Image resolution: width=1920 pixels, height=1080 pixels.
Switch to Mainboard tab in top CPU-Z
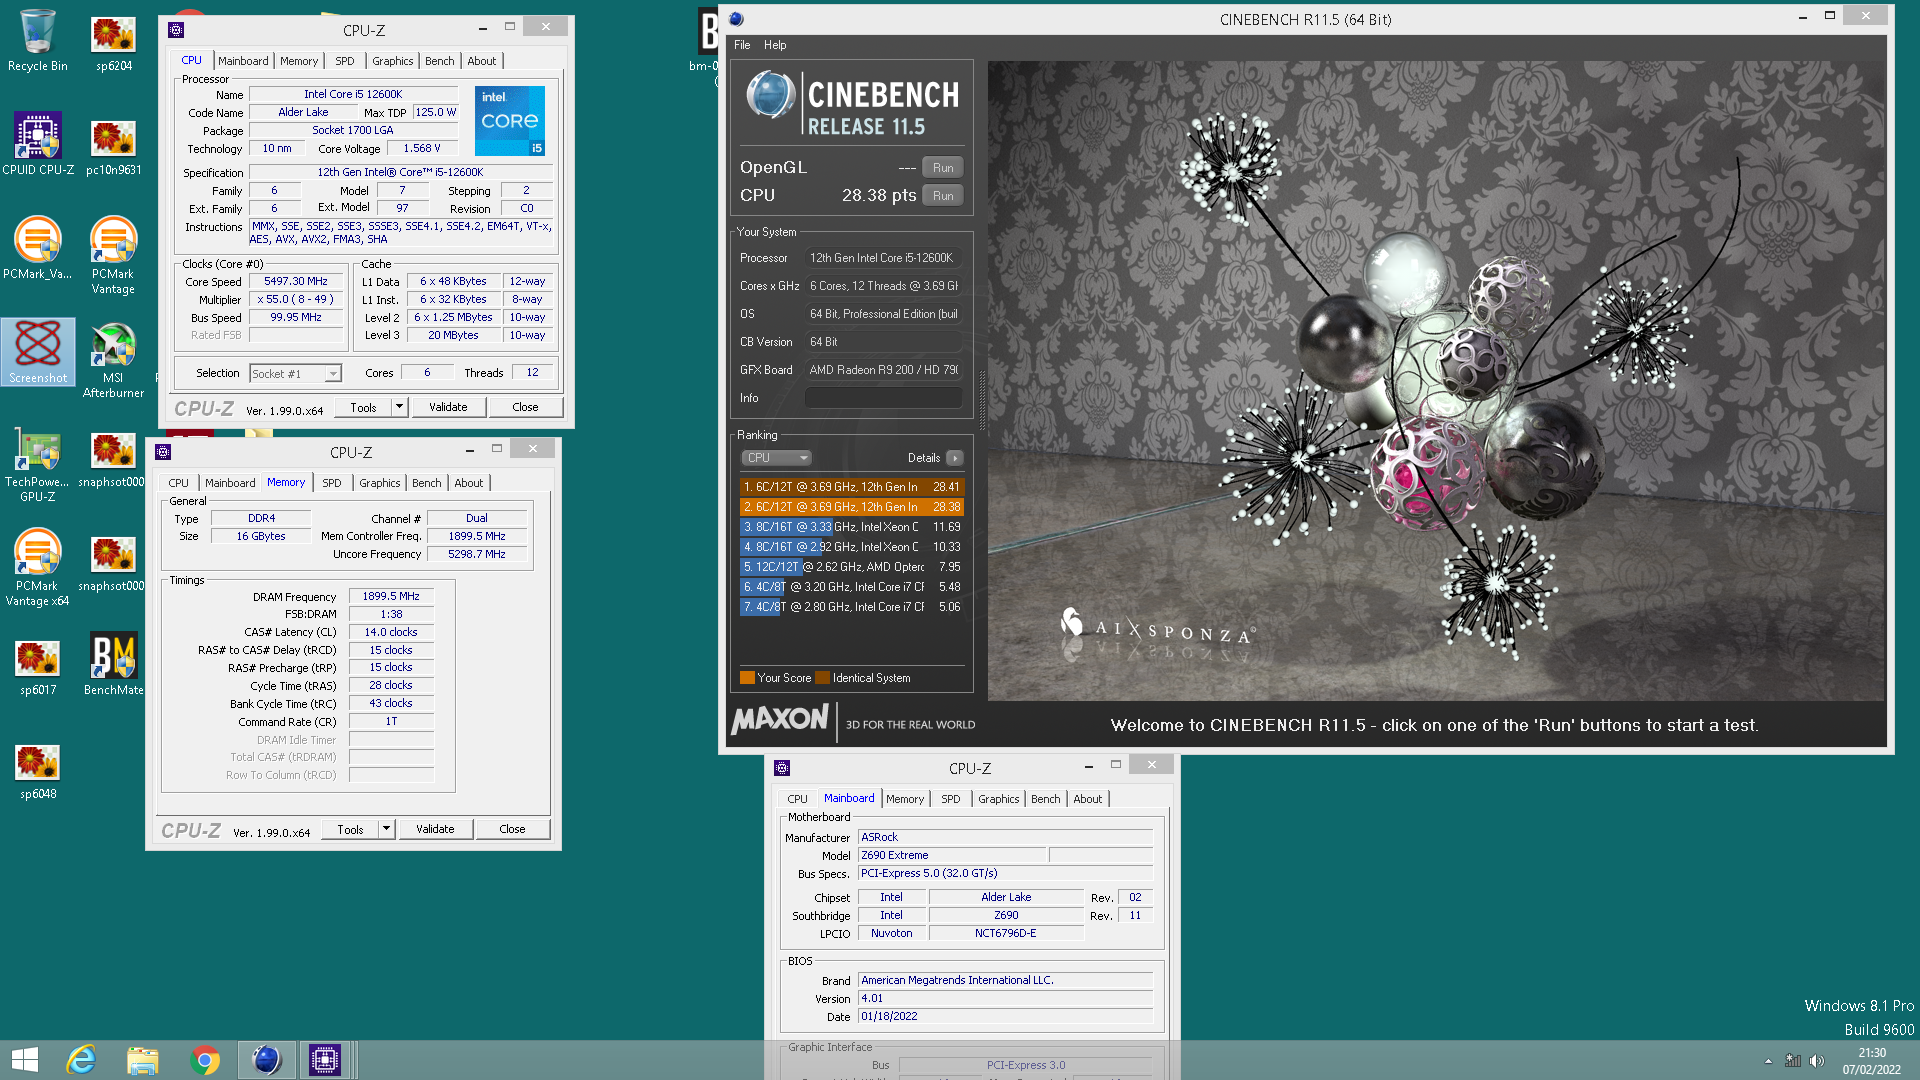243,61
